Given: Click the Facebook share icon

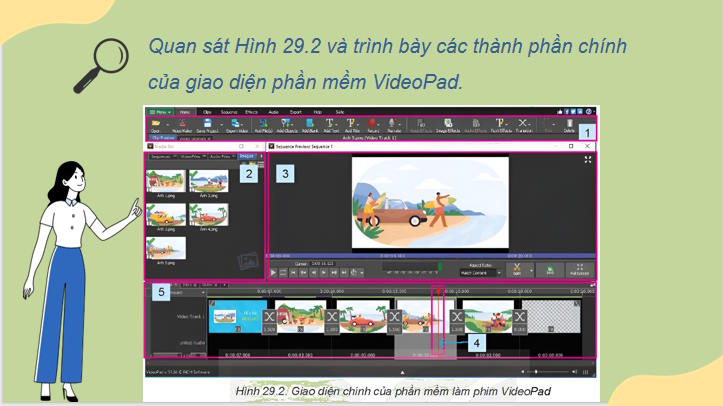Looking at the screenshot, I should 567,112.
